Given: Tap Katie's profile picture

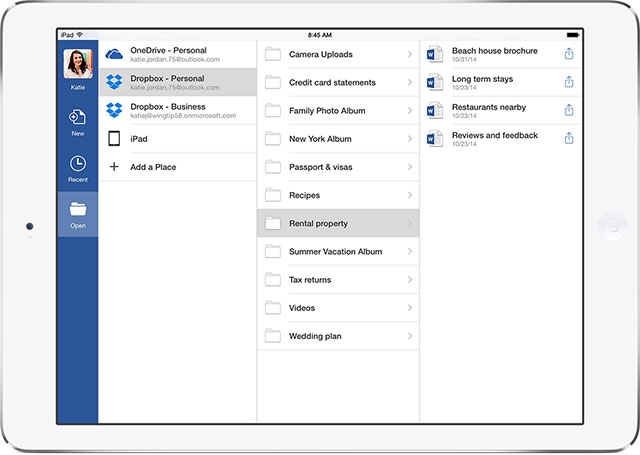Looking at the screenshot, I should tap(77, 64).
